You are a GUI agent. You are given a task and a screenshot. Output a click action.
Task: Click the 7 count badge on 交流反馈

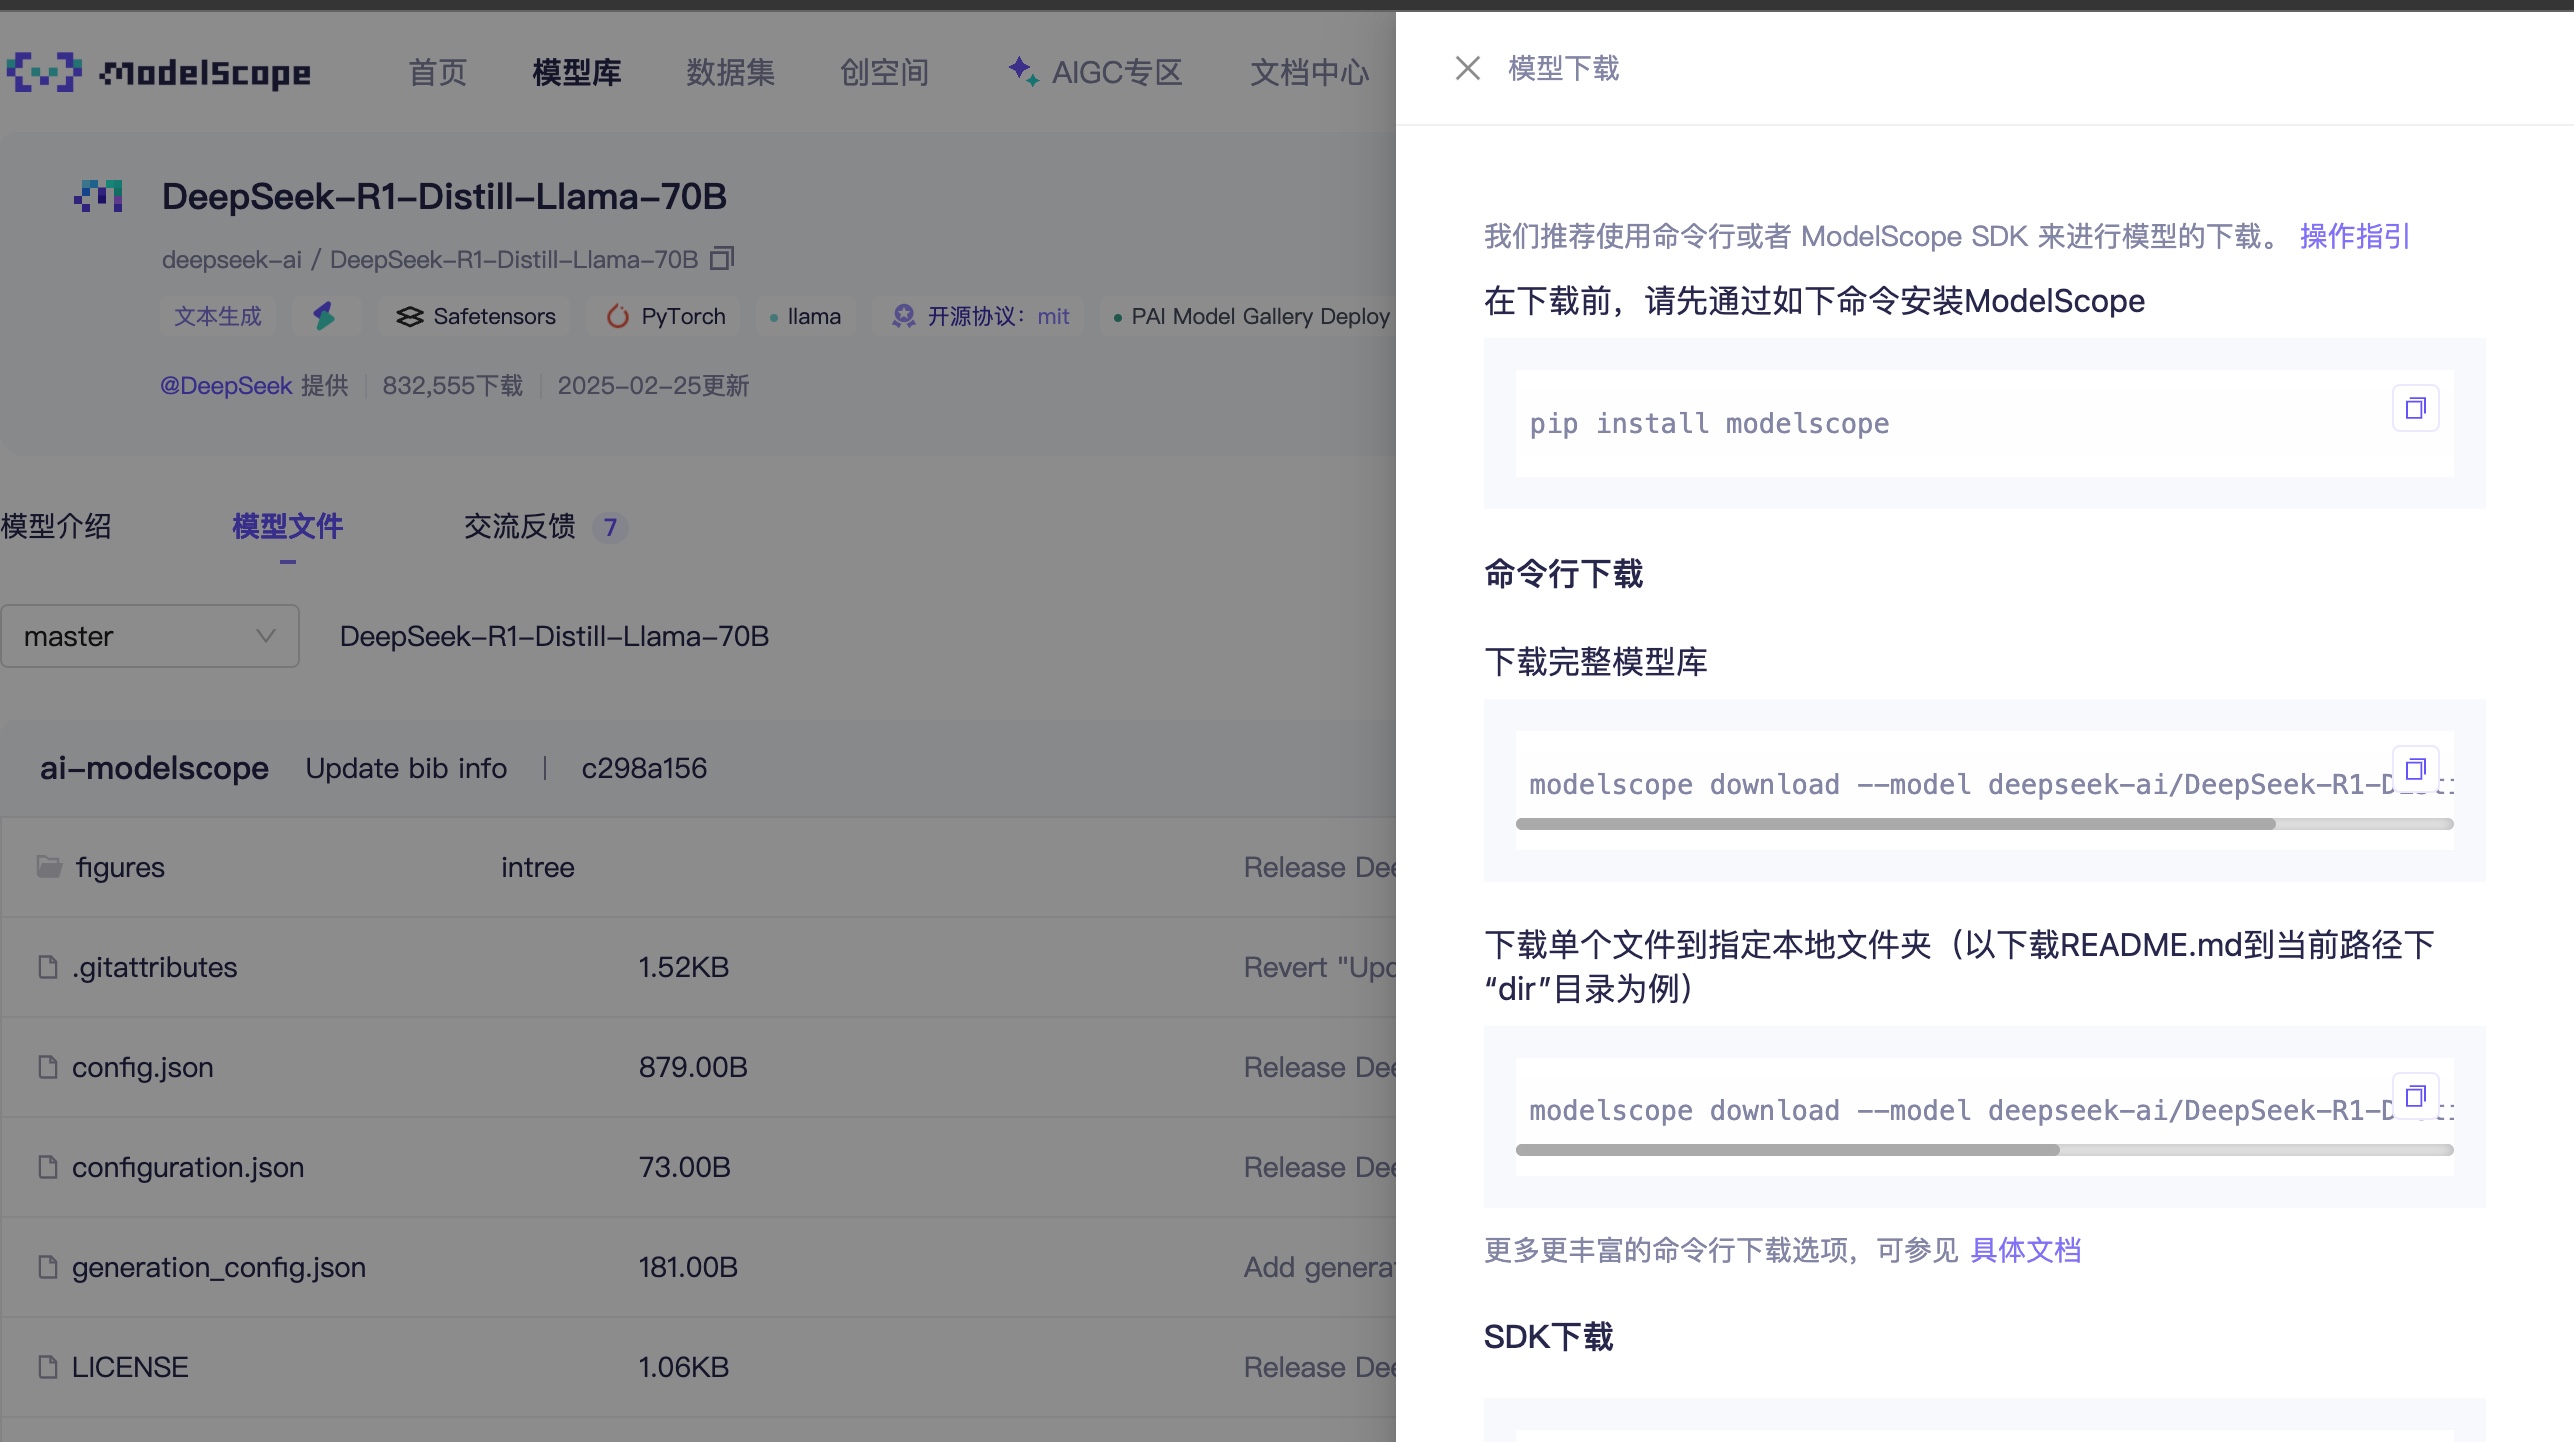610,527
